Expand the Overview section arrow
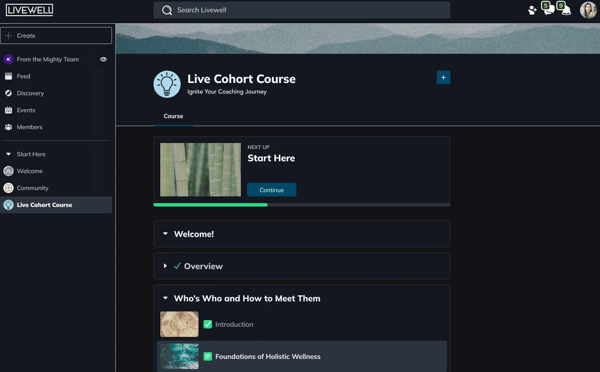The image size is (600, 372). 165,266
